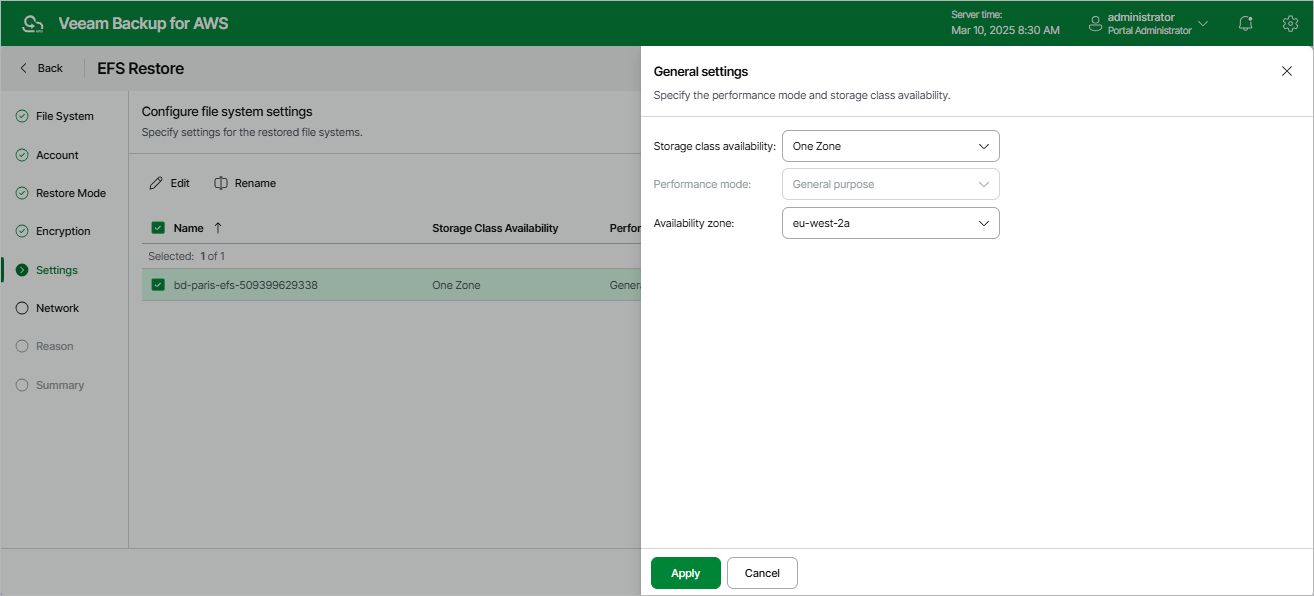The height and width of the screenshot is (596, 1314).
Task: Click the Edit pencil icon
Action: point(156,183)
